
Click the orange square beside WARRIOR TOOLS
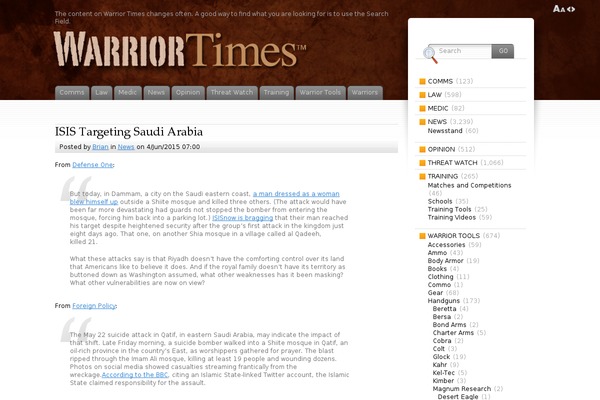point(422,236)
